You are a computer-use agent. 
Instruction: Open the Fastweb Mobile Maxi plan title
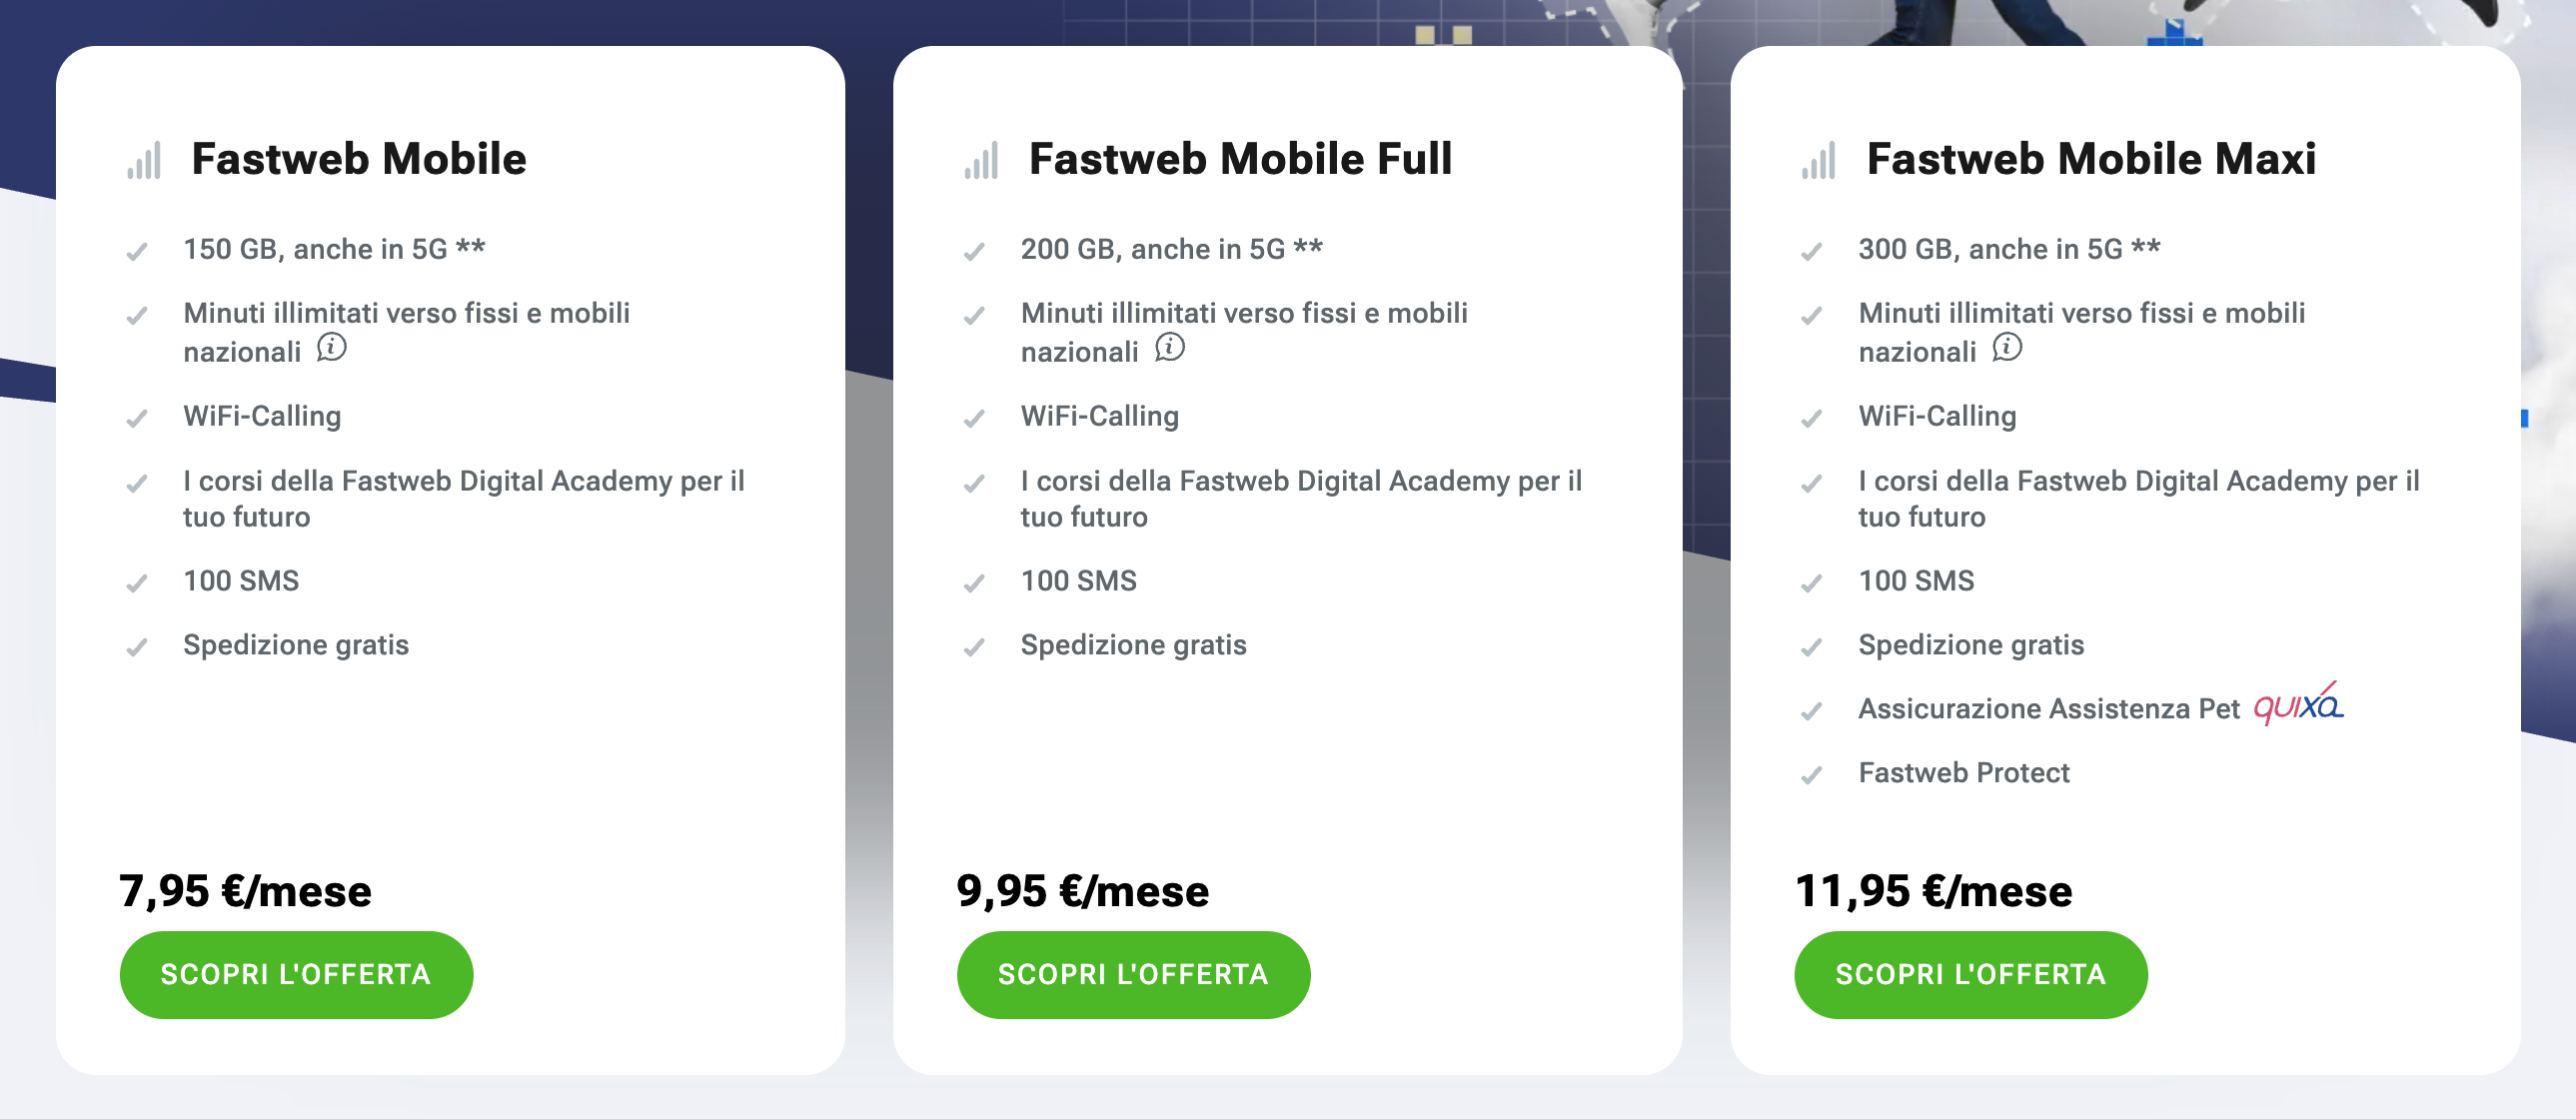[x=2091, y=159]
